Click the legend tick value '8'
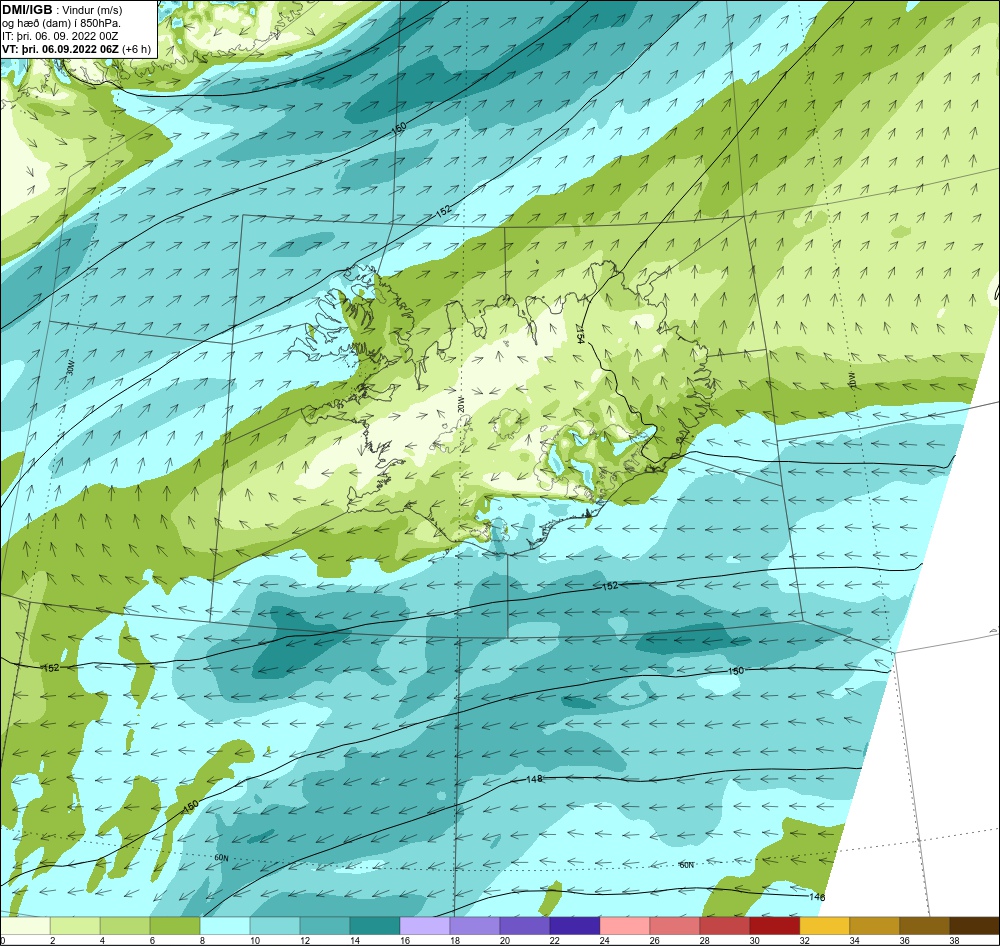 202,940
